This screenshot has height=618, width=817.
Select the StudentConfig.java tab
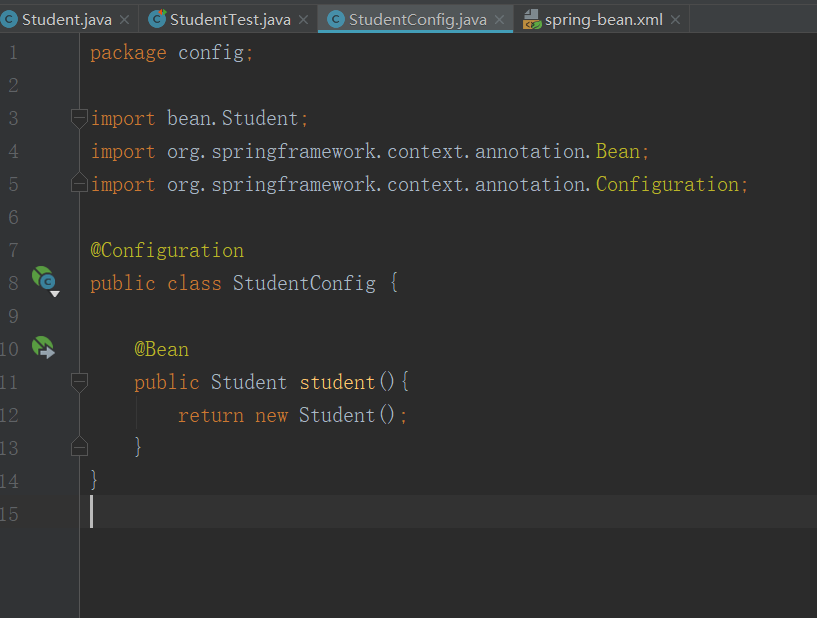(417, 20)
